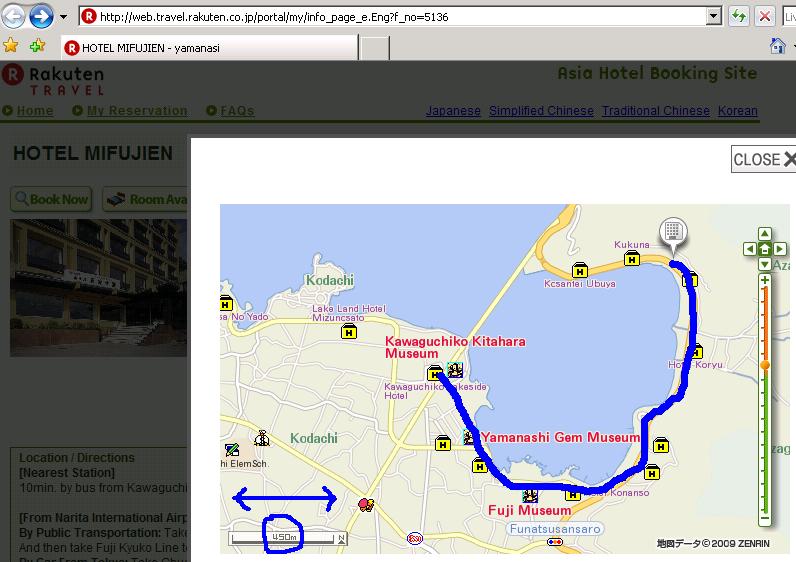The width and height of the screenshot is (796, 562).
Task: Pan the map left with arrow
Action: [x=749, y=249]
